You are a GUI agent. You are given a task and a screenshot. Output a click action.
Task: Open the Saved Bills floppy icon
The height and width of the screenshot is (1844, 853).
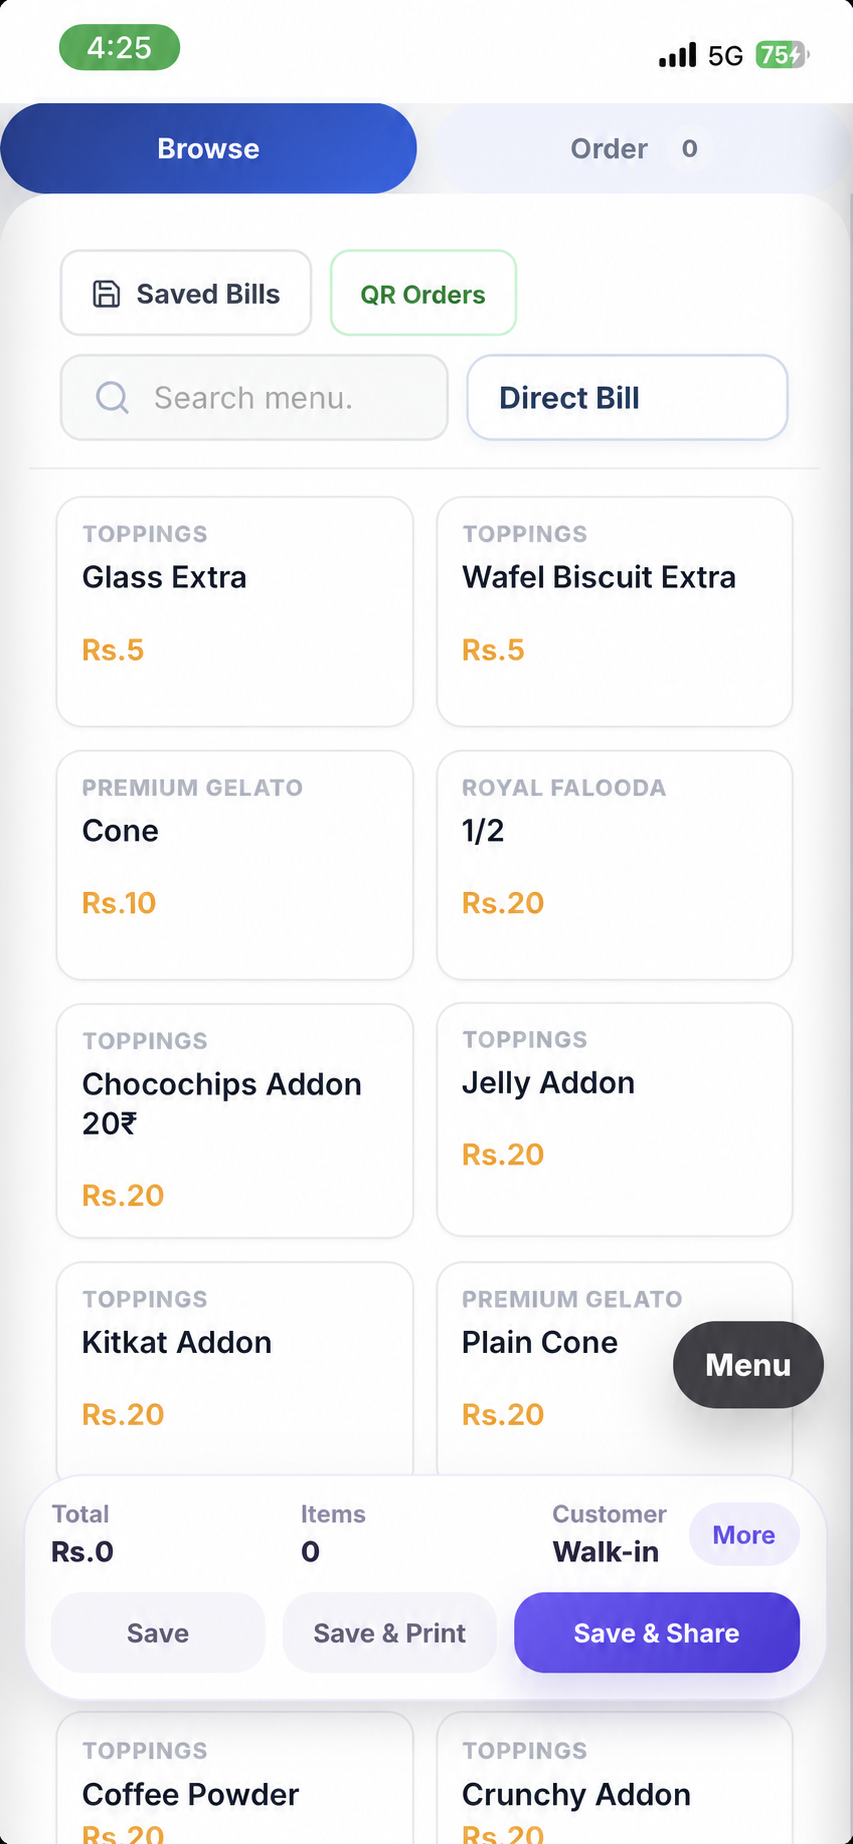(106, 293)
